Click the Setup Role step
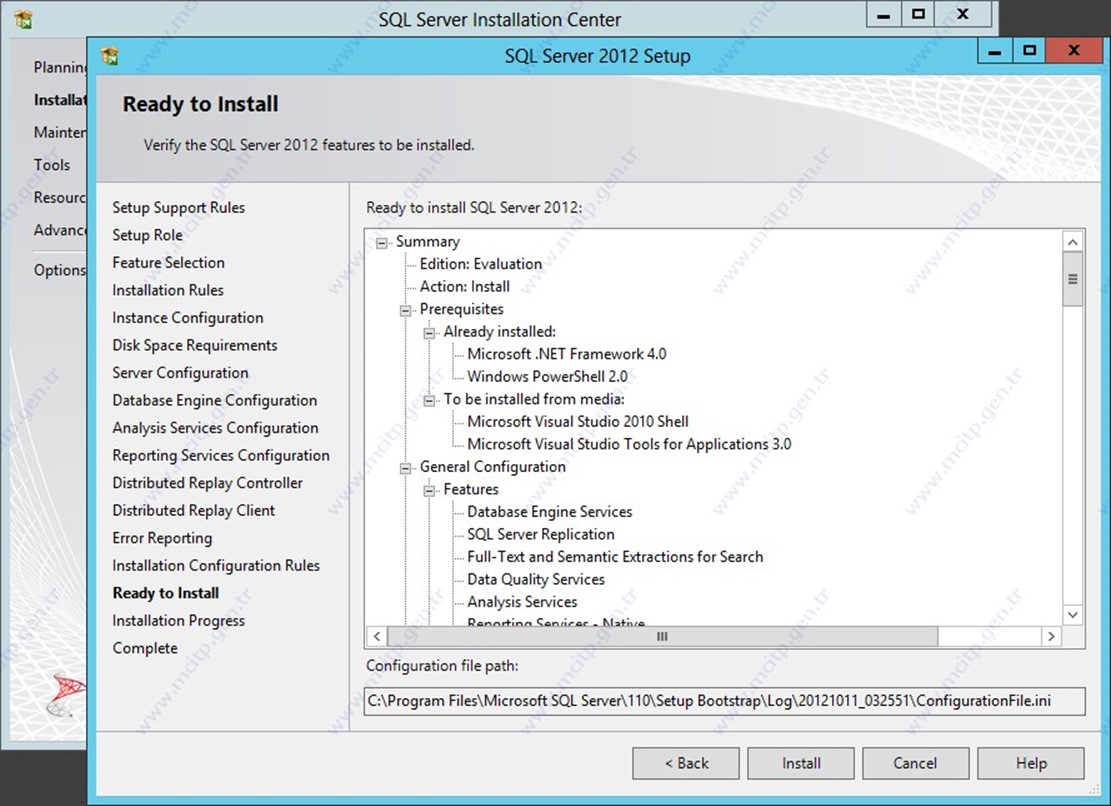The image size is (1111, 806). 147,235
